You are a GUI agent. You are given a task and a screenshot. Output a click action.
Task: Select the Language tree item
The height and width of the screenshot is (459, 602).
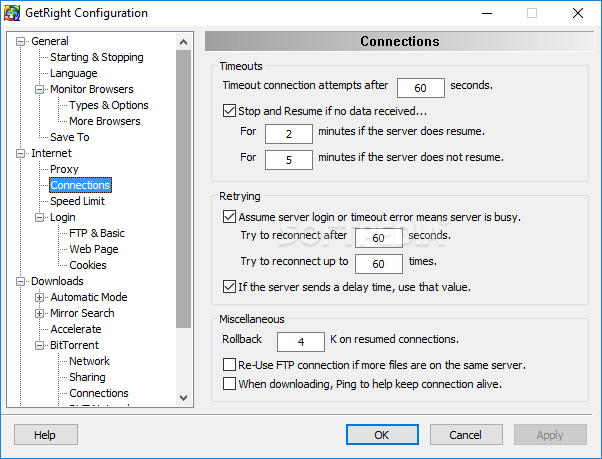[x=74, y=73]
